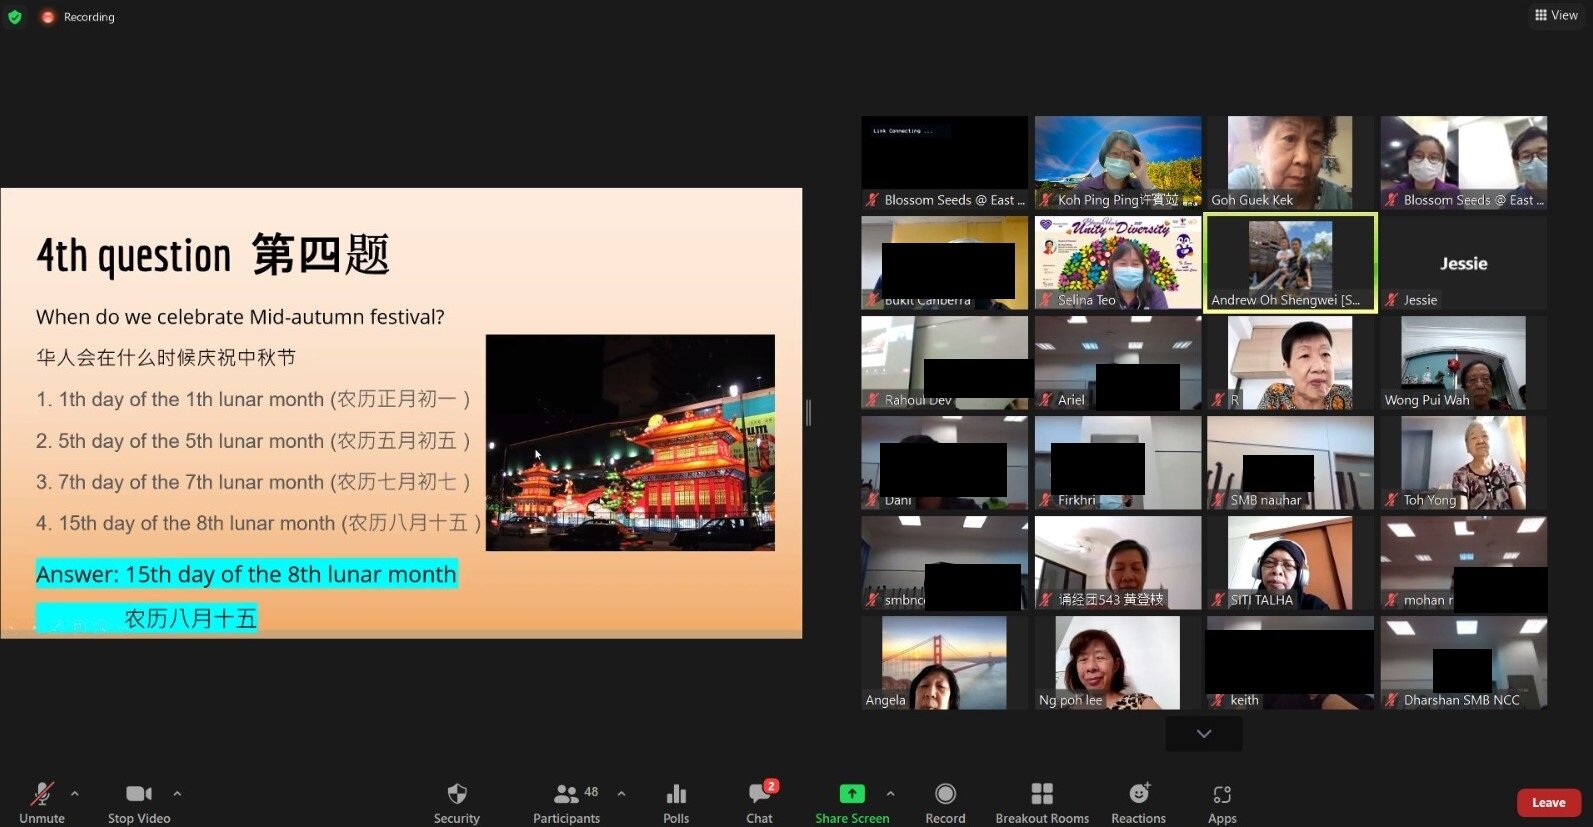The height and width of the screenshot is (827, 1593).
Task: Select Selina Teo video tile
Action: point(1118,263)
